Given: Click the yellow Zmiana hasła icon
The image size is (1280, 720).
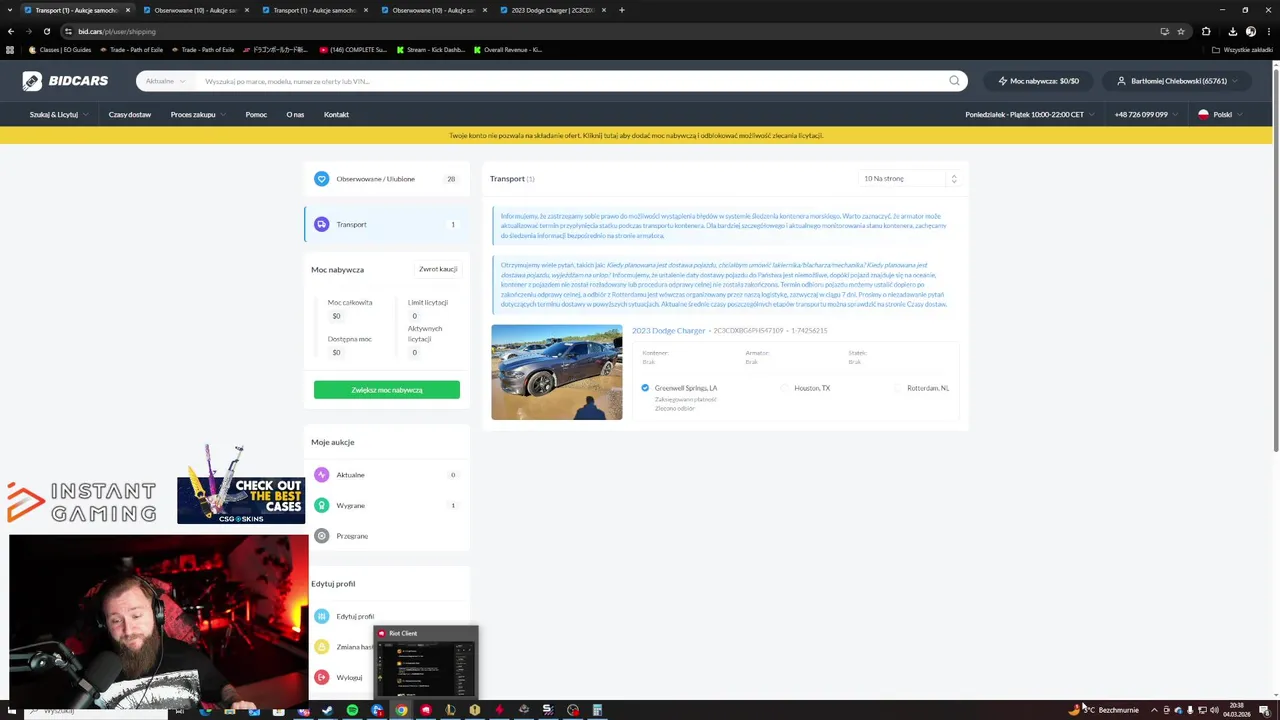Looking at the screenshot, I should [321, 647].
